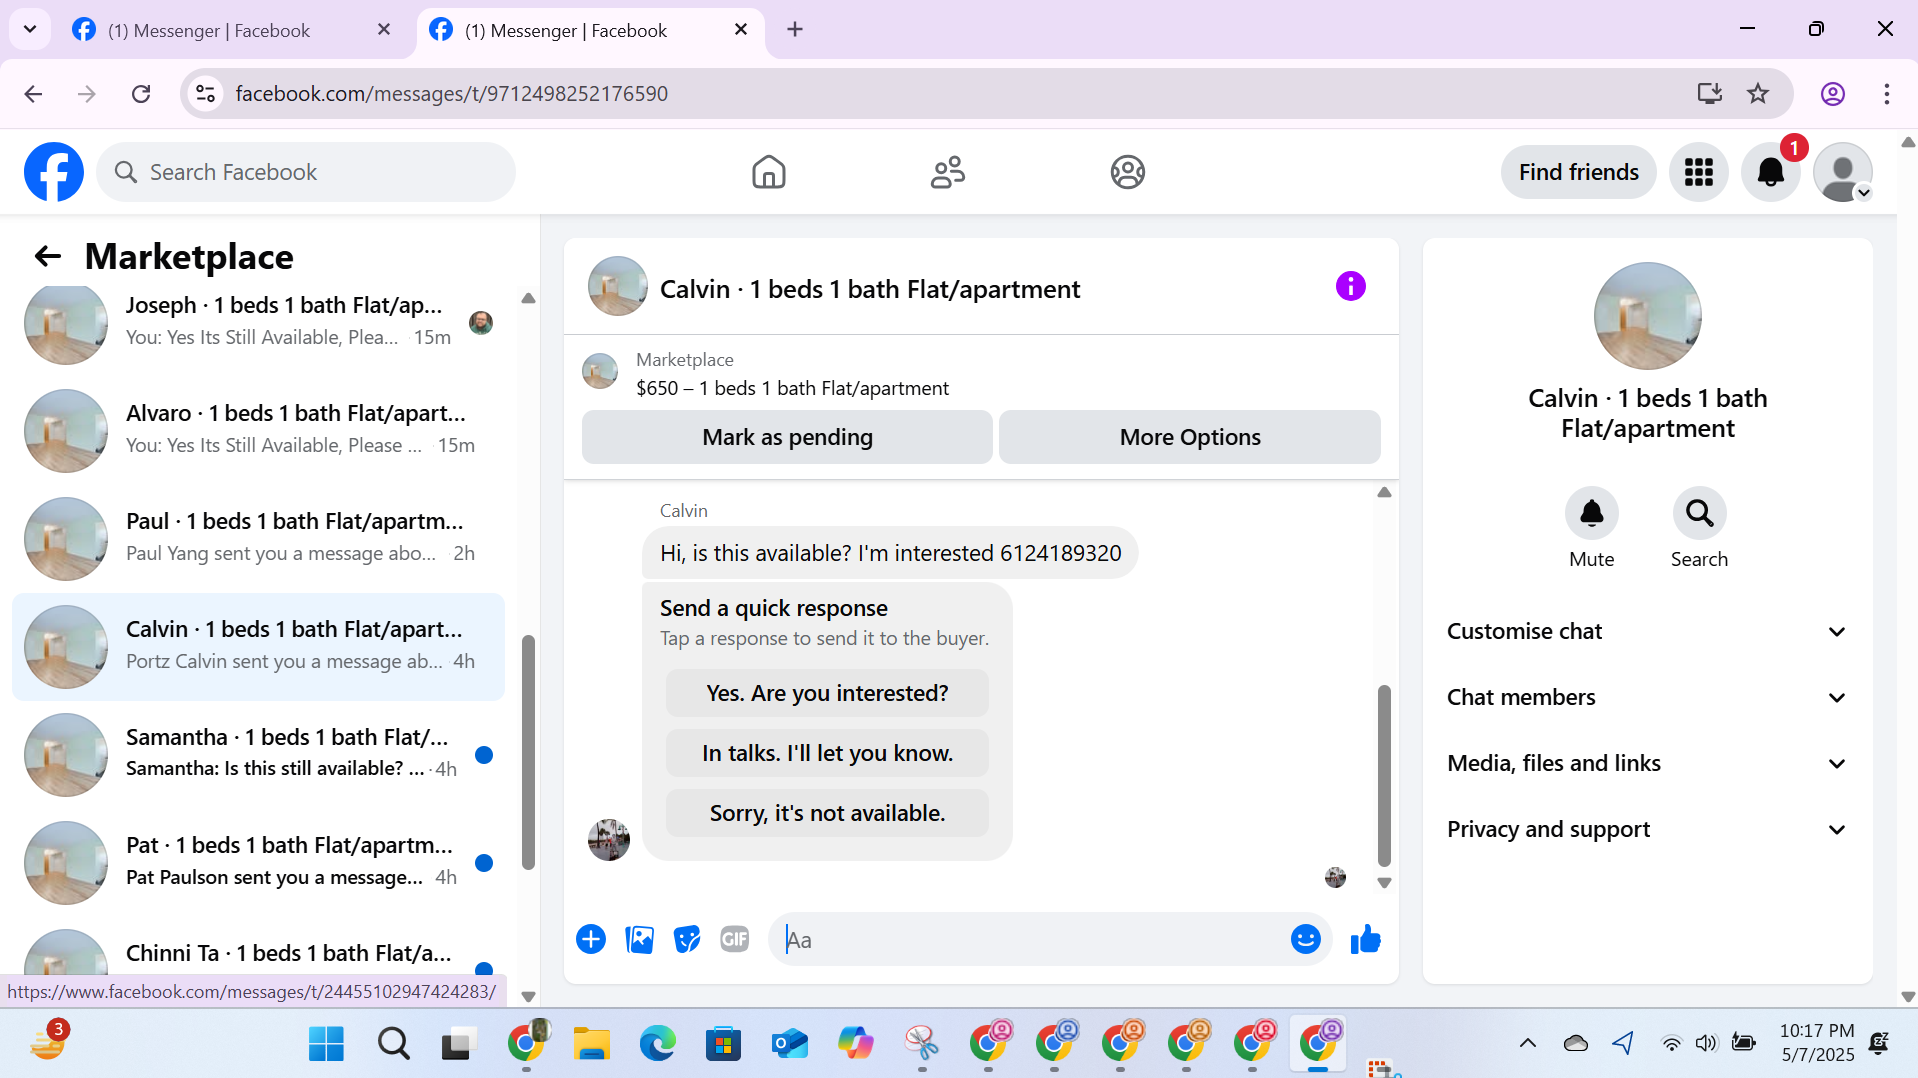Open Paul's Marketplace conversation
The image size is (1918, 1078).
point(258,539)
